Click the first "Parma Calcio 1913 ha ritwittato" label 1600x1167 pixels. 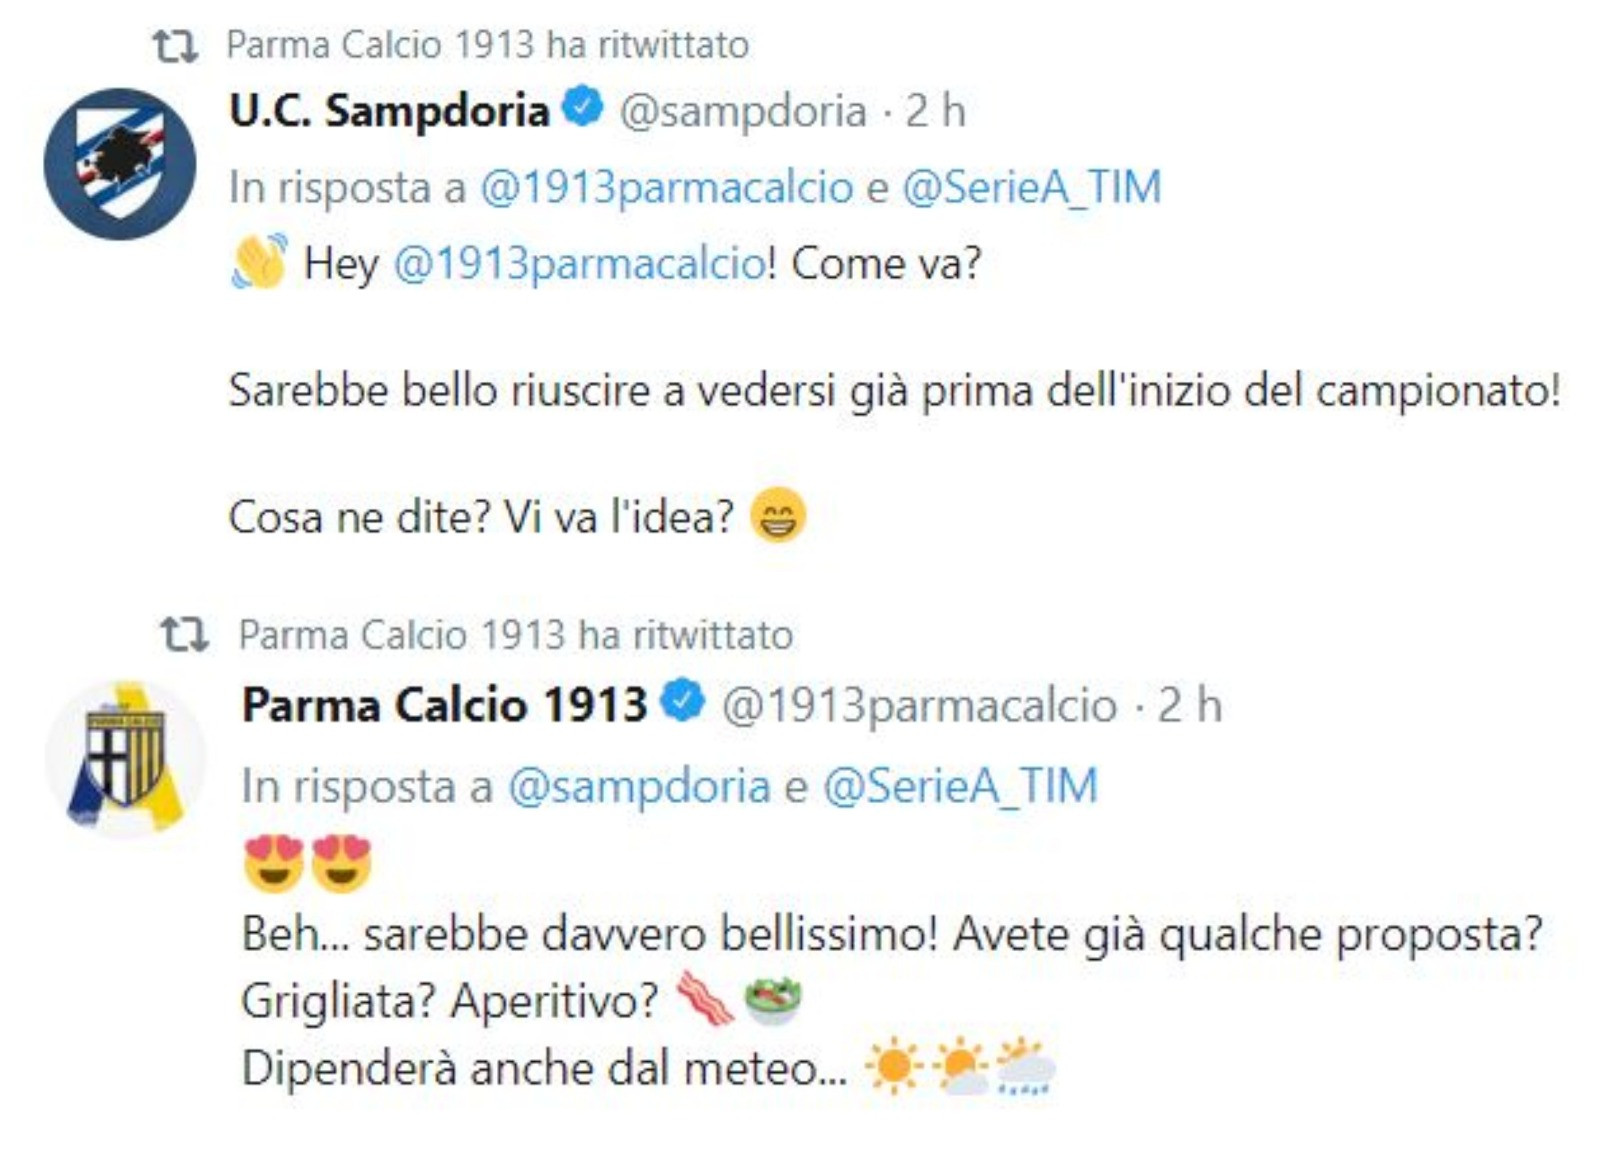[487, 45]
